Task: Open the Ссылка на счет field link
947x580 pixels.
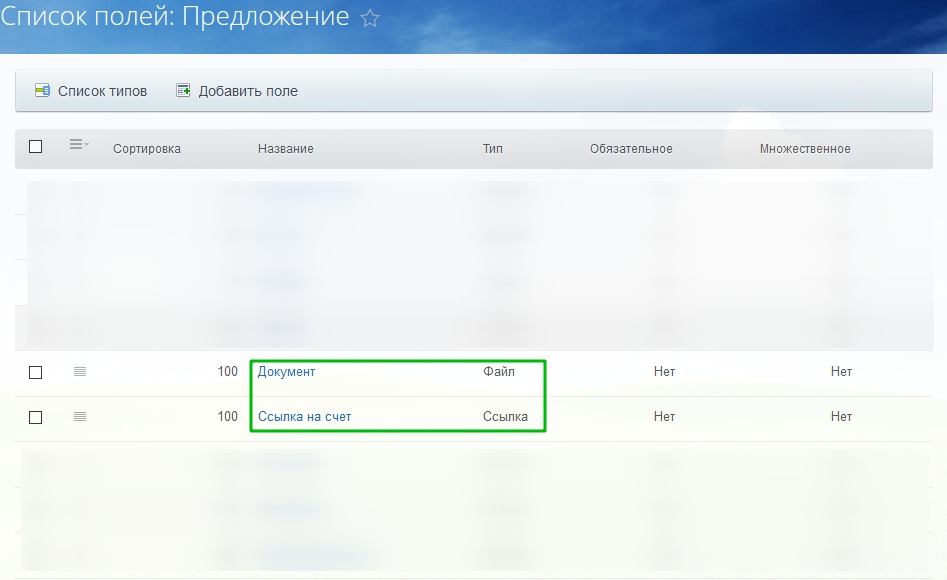Action: click(x=305, y=417)
